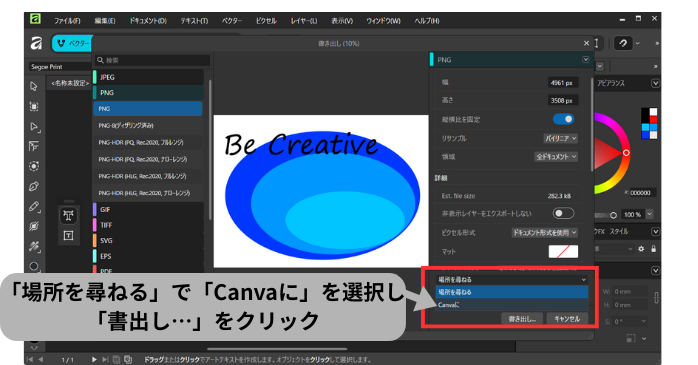Viewport: 698px width, 365px height.
Task: Open the ウィンドウ(W) menu
Action: [383, 21]
